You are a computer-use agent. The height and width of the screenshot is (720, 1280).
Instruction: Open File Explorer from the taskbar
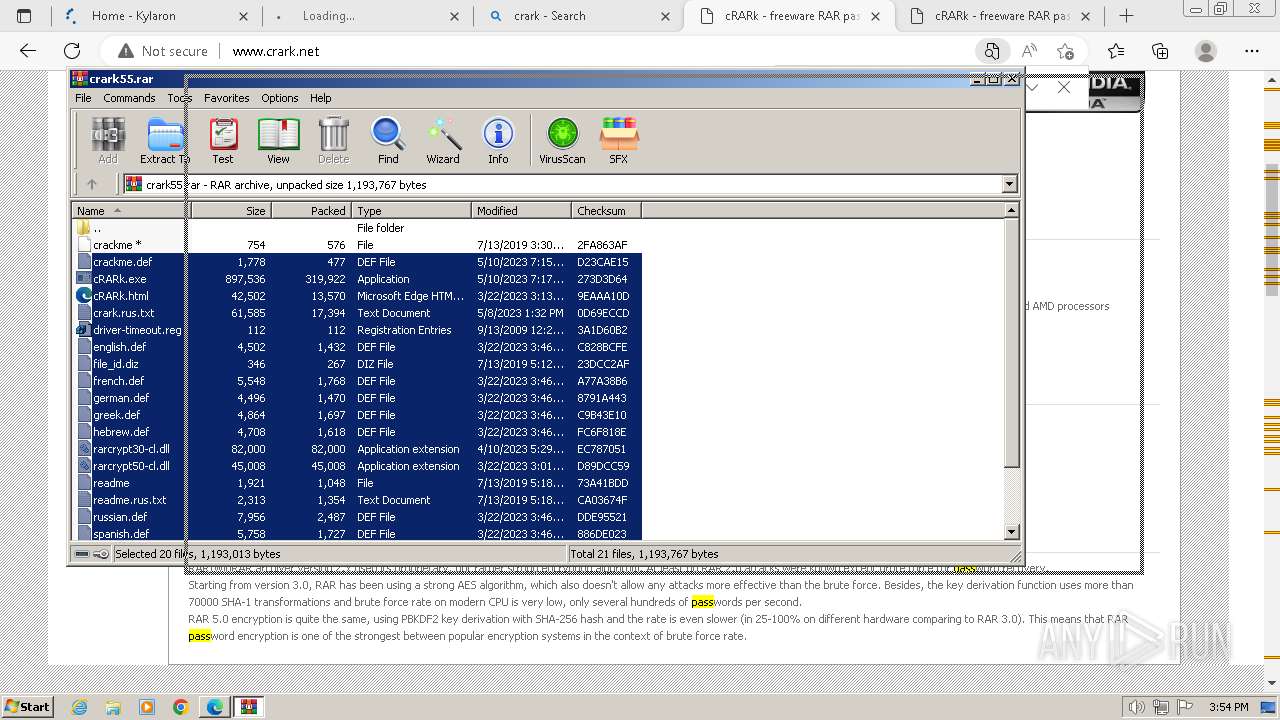click(x=113, y=707)
